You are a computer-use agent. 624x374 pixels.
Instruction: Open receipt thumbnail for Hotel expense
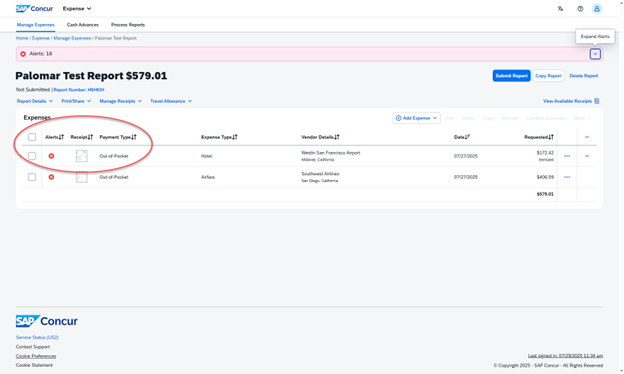82,156
